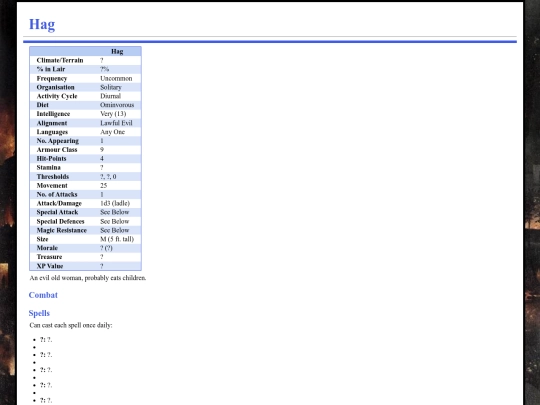Click the Intelligence row label
540x405 pixels.
(x=53, y=114)
